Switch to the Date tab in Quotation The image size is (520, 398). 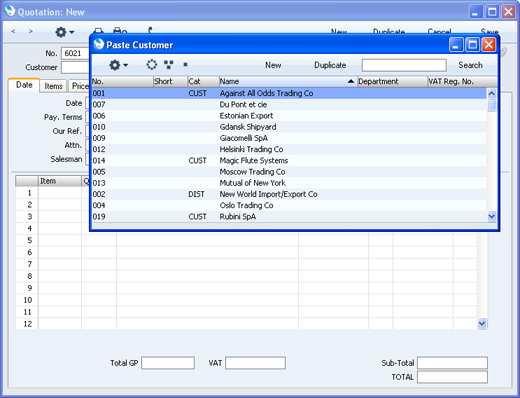(24, 85)
